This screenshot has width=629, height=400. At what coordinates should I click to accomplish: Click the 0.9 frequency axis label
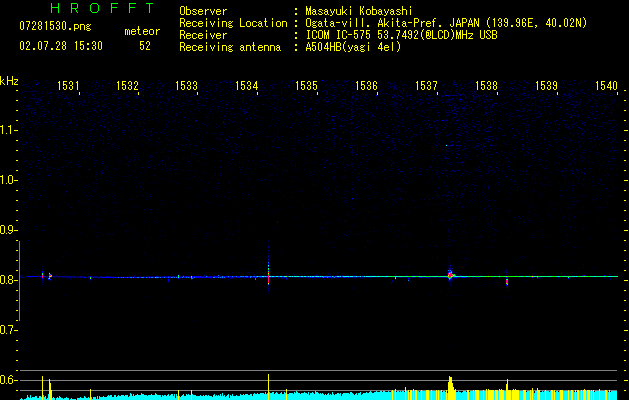(x=8, y=230)
